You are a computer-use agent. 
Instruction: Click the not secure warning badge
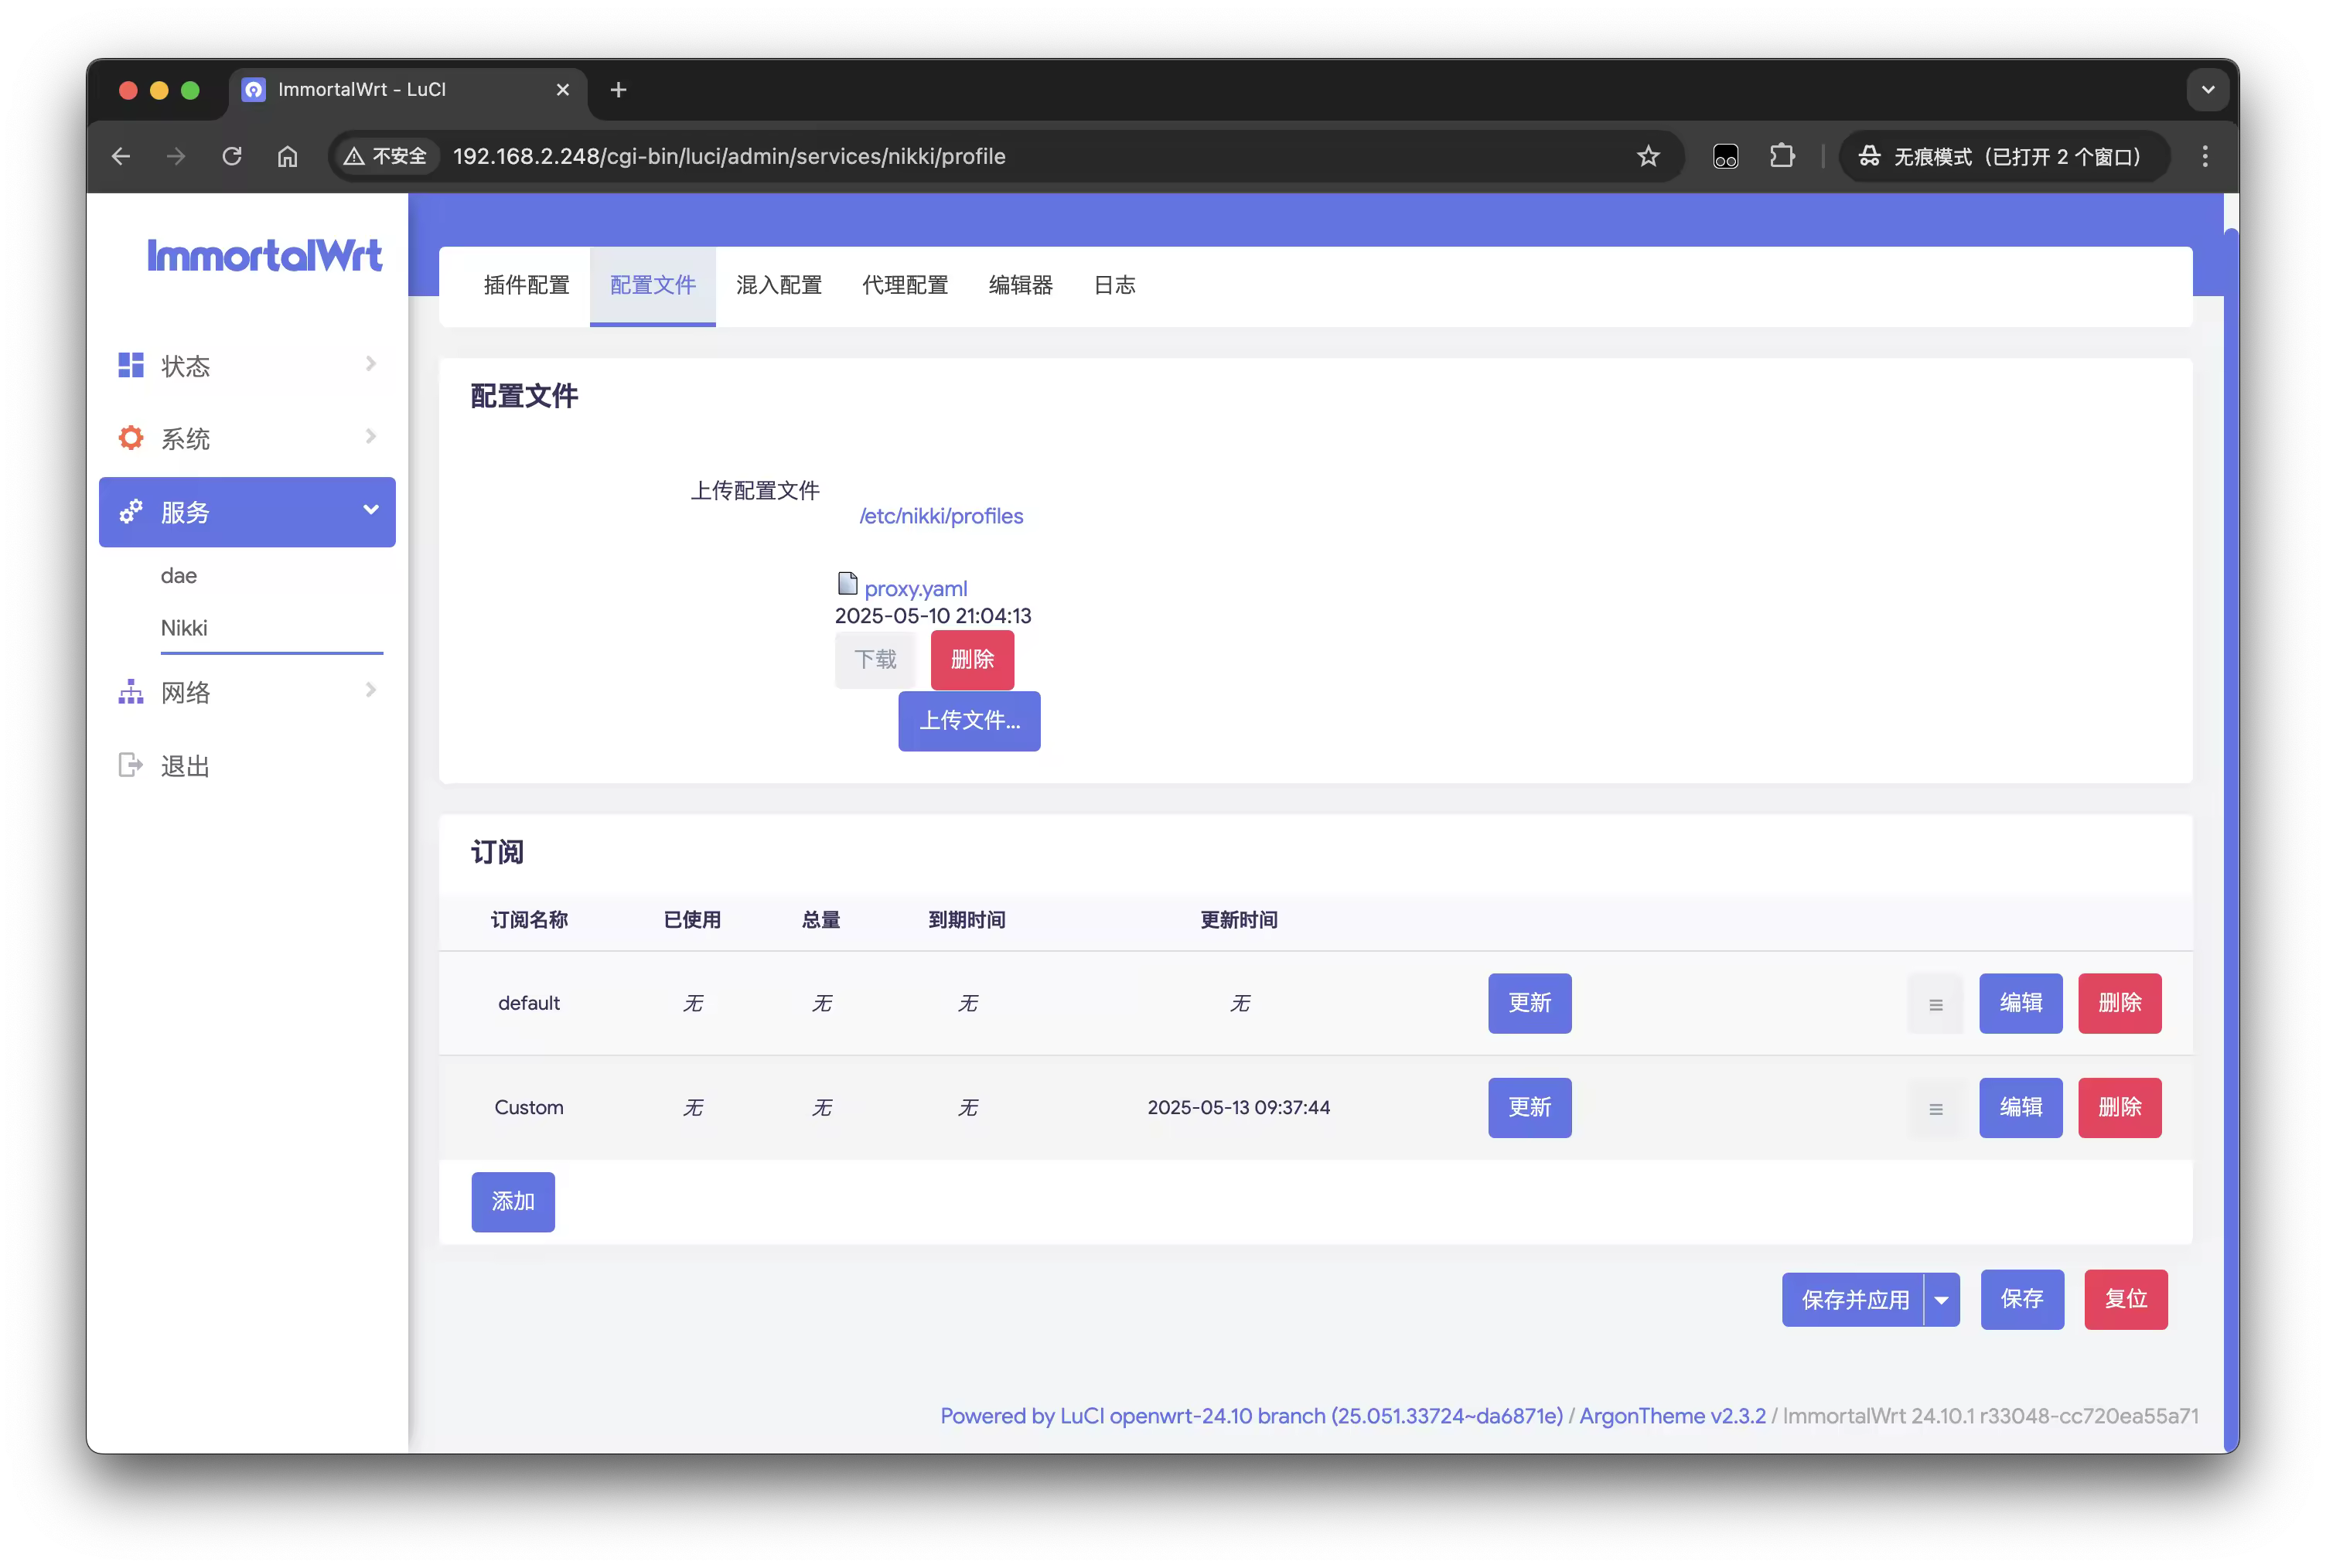(x=385, y=156)
